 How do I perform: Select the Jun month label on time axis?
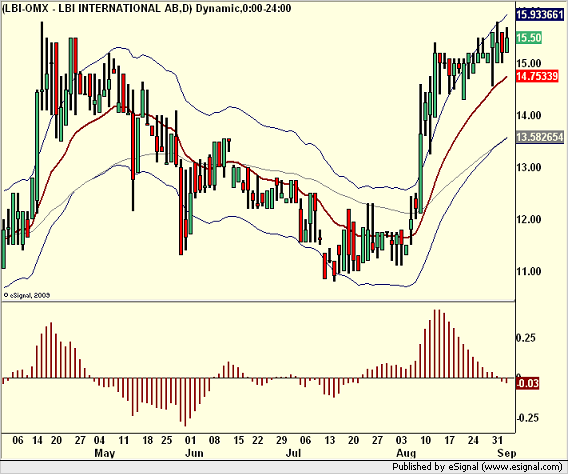[194, 453]
